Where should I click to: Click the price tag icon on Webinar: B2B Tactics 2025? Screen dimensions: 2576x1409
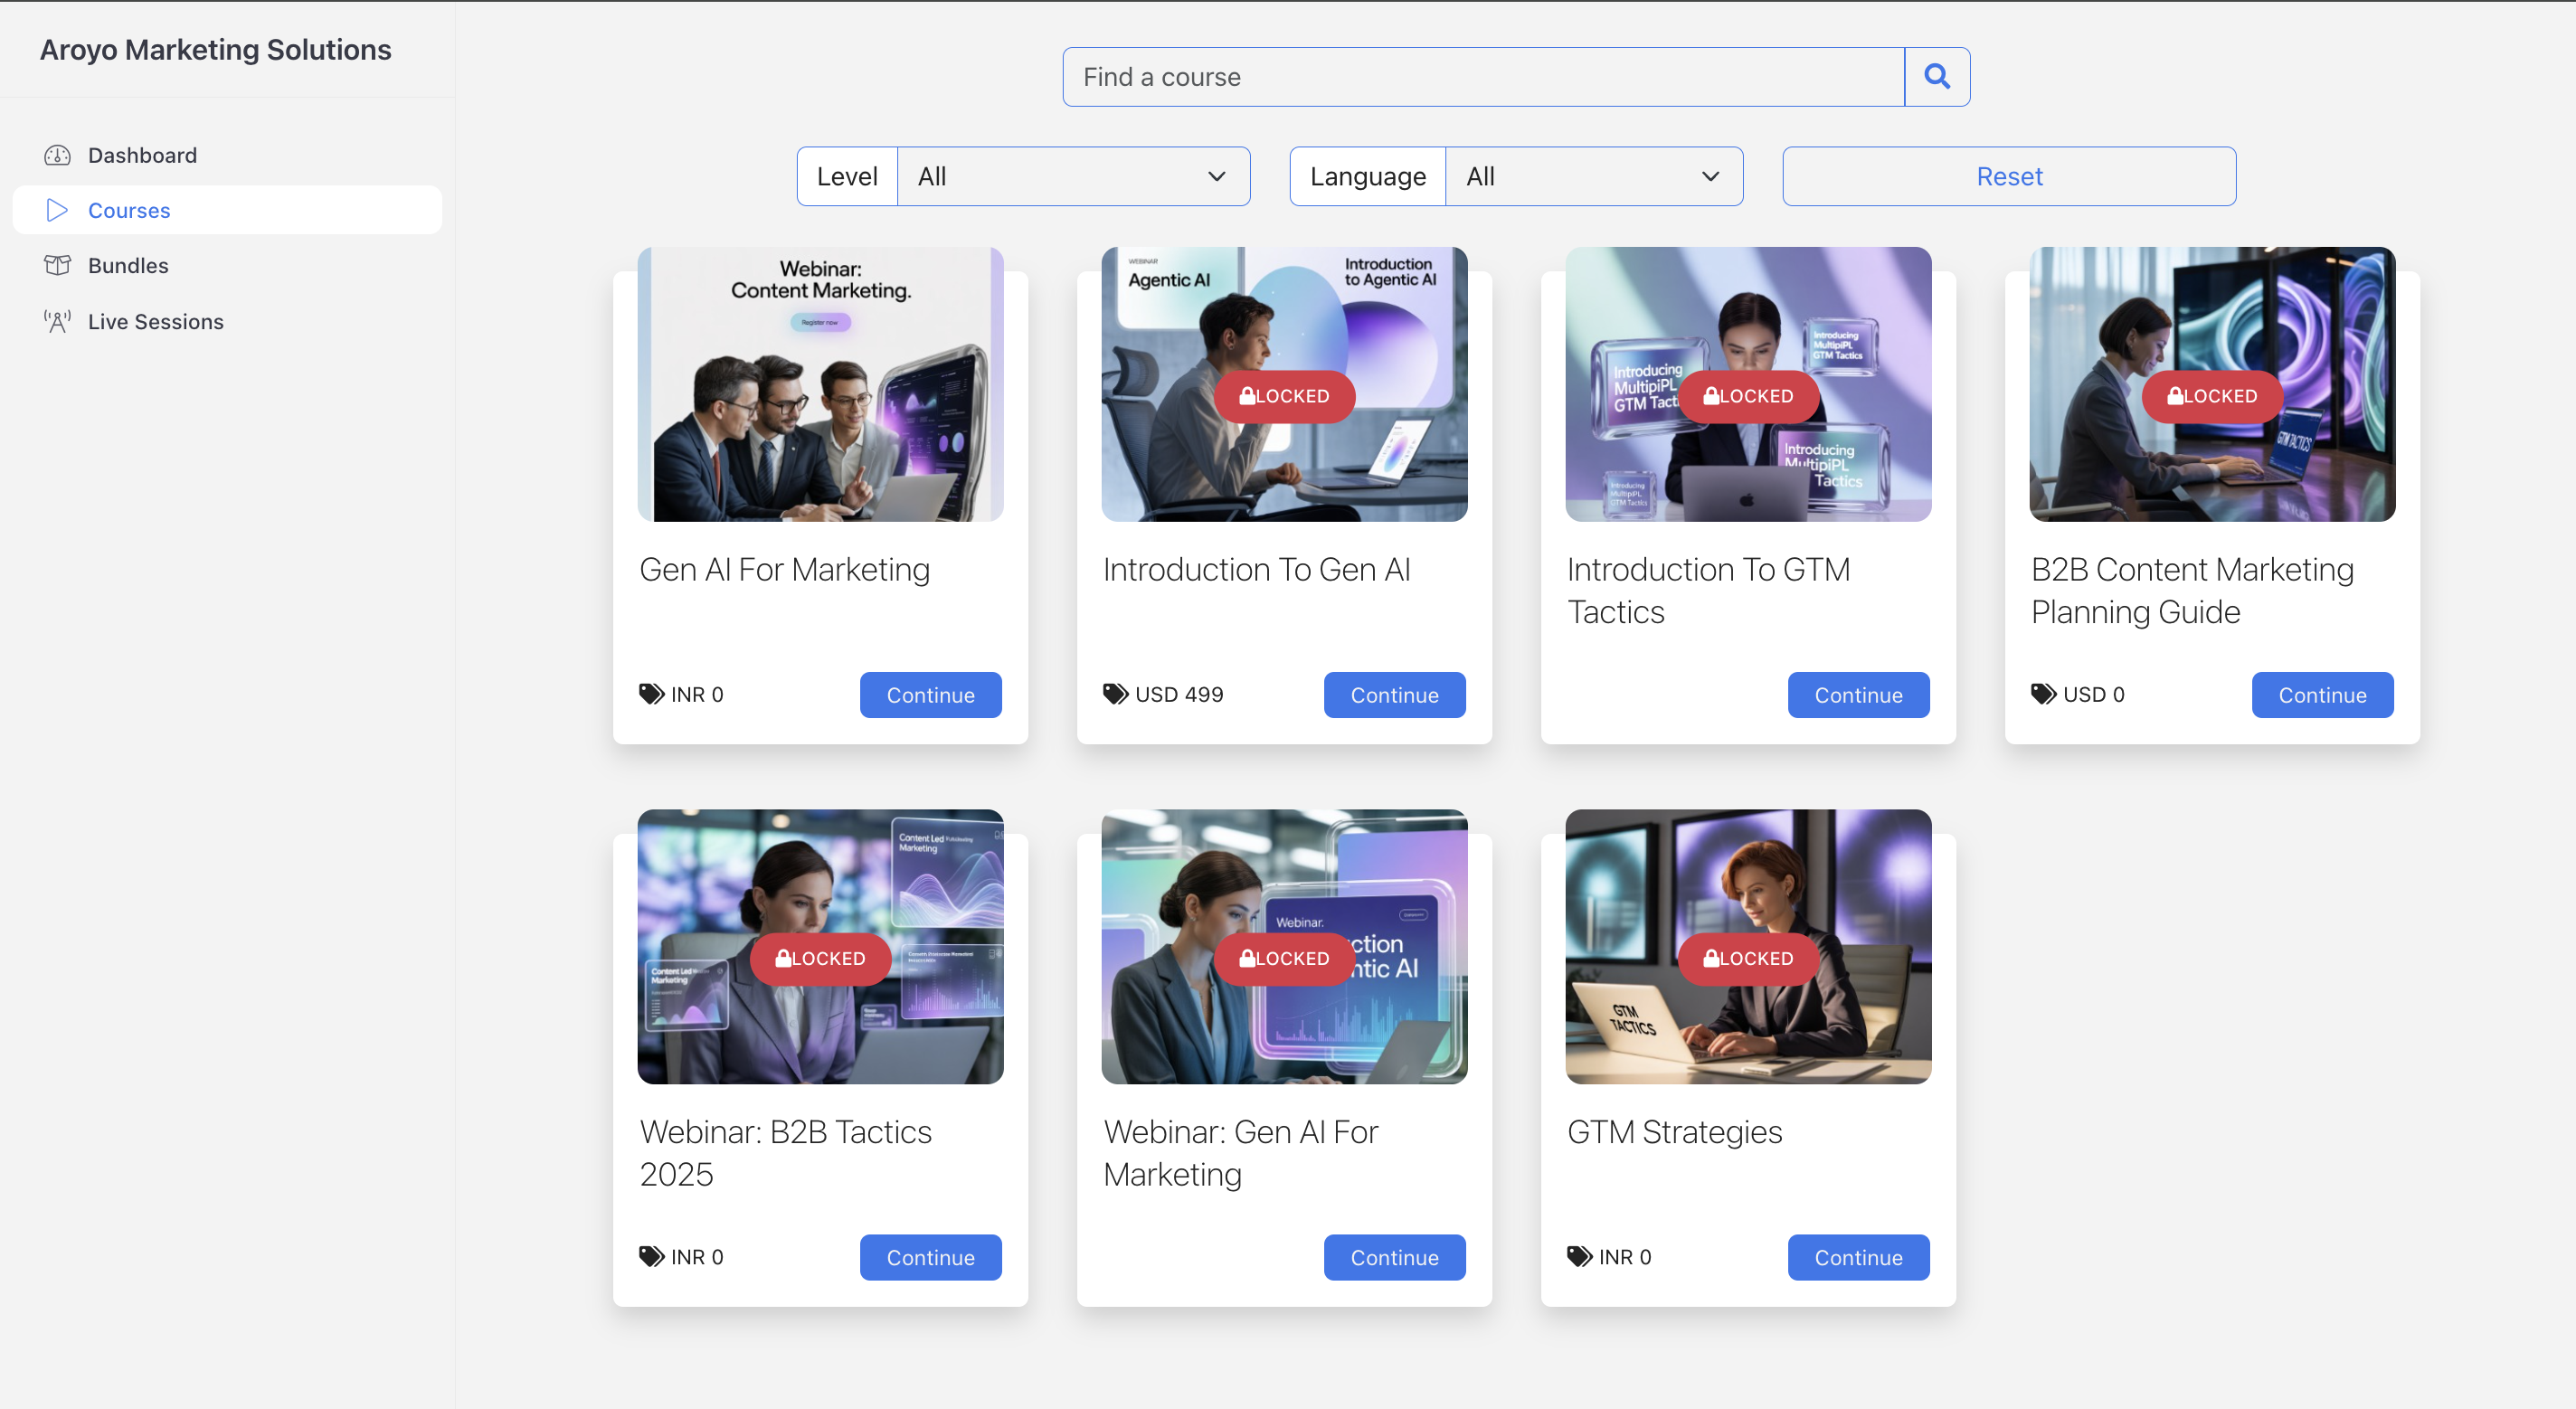(x=652, y=1257)
